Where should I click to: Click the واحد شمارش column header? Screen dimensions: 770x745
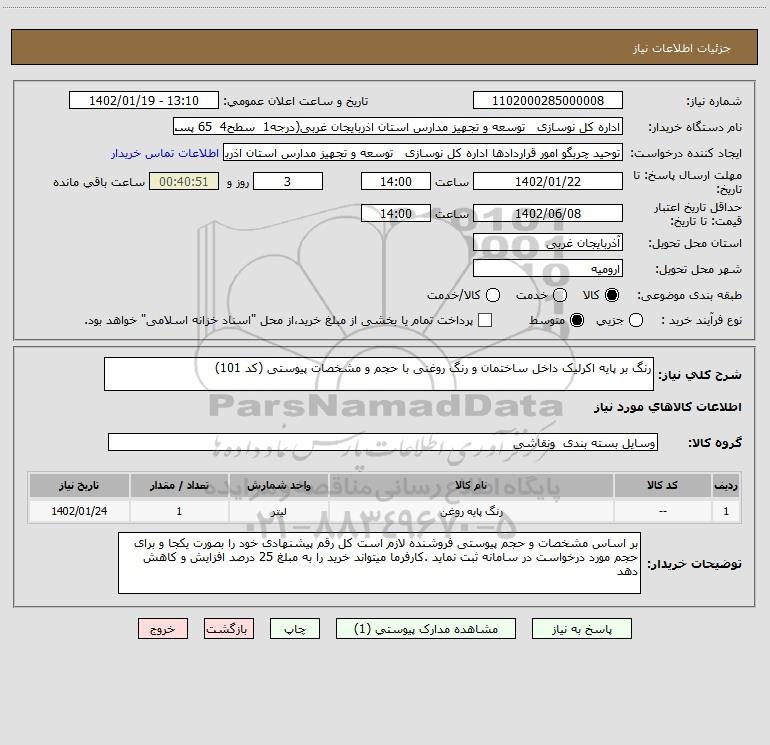click(x=278, y=485)
